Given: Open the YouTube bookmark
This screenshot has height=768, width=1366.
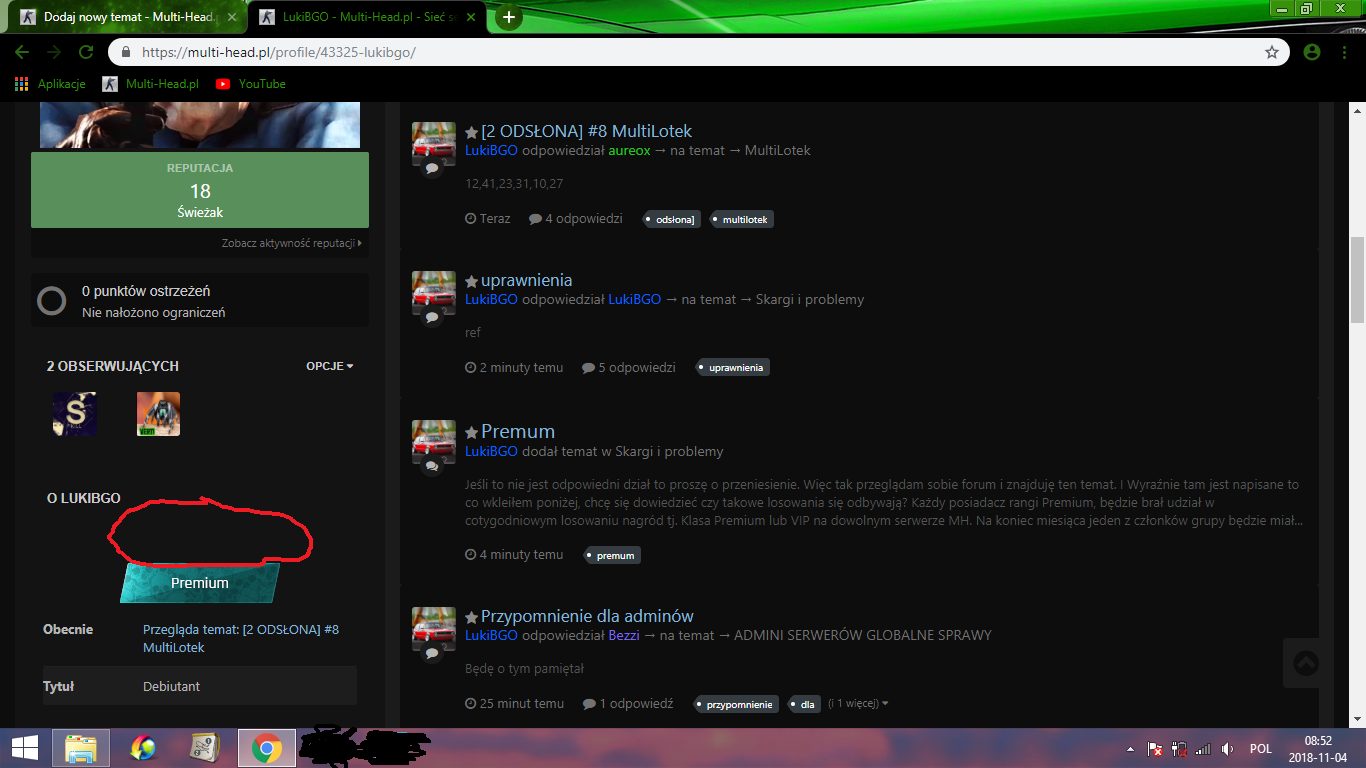Looking at the screenshot, I should tap(251, 84).
